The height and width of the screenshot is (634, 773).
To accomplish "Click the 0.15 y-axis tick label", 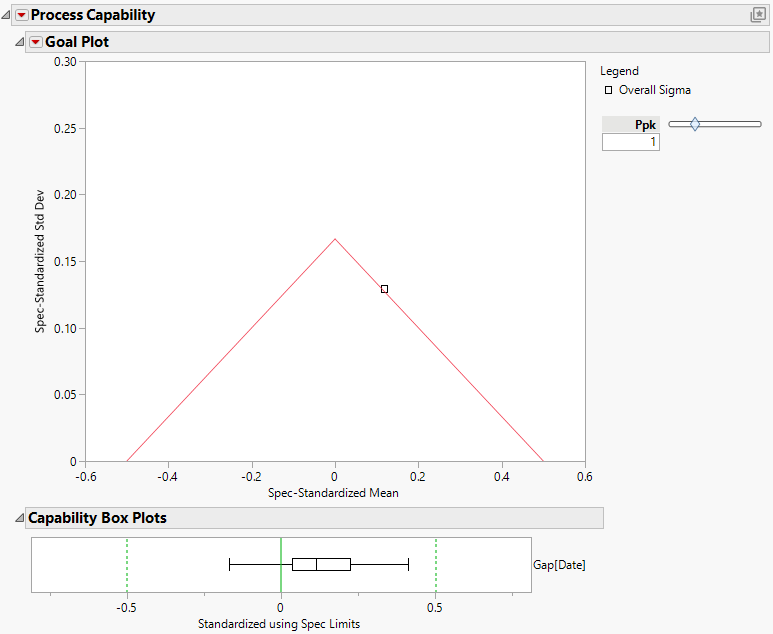I will [x=66, y=262].
